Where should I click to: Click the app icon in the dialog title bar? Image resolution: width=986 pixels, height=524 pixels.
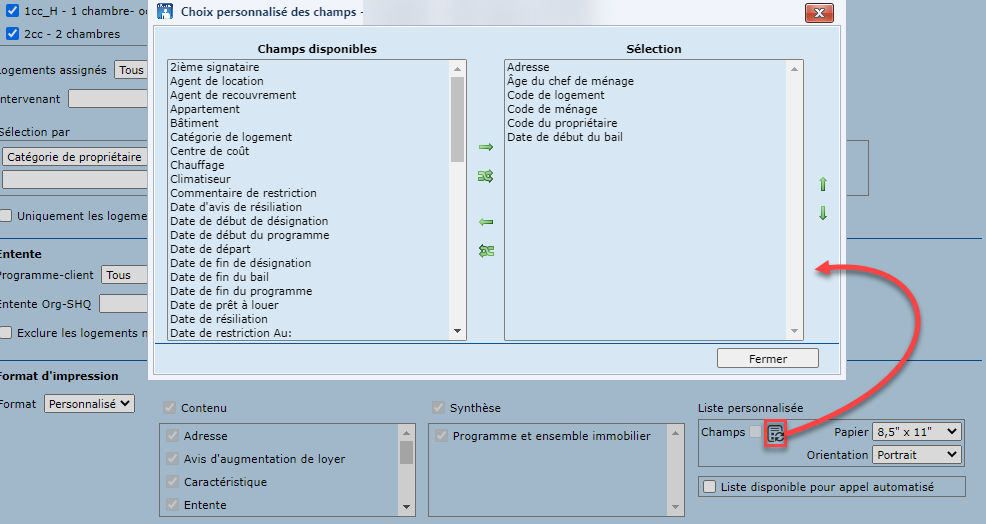[166, 13]
